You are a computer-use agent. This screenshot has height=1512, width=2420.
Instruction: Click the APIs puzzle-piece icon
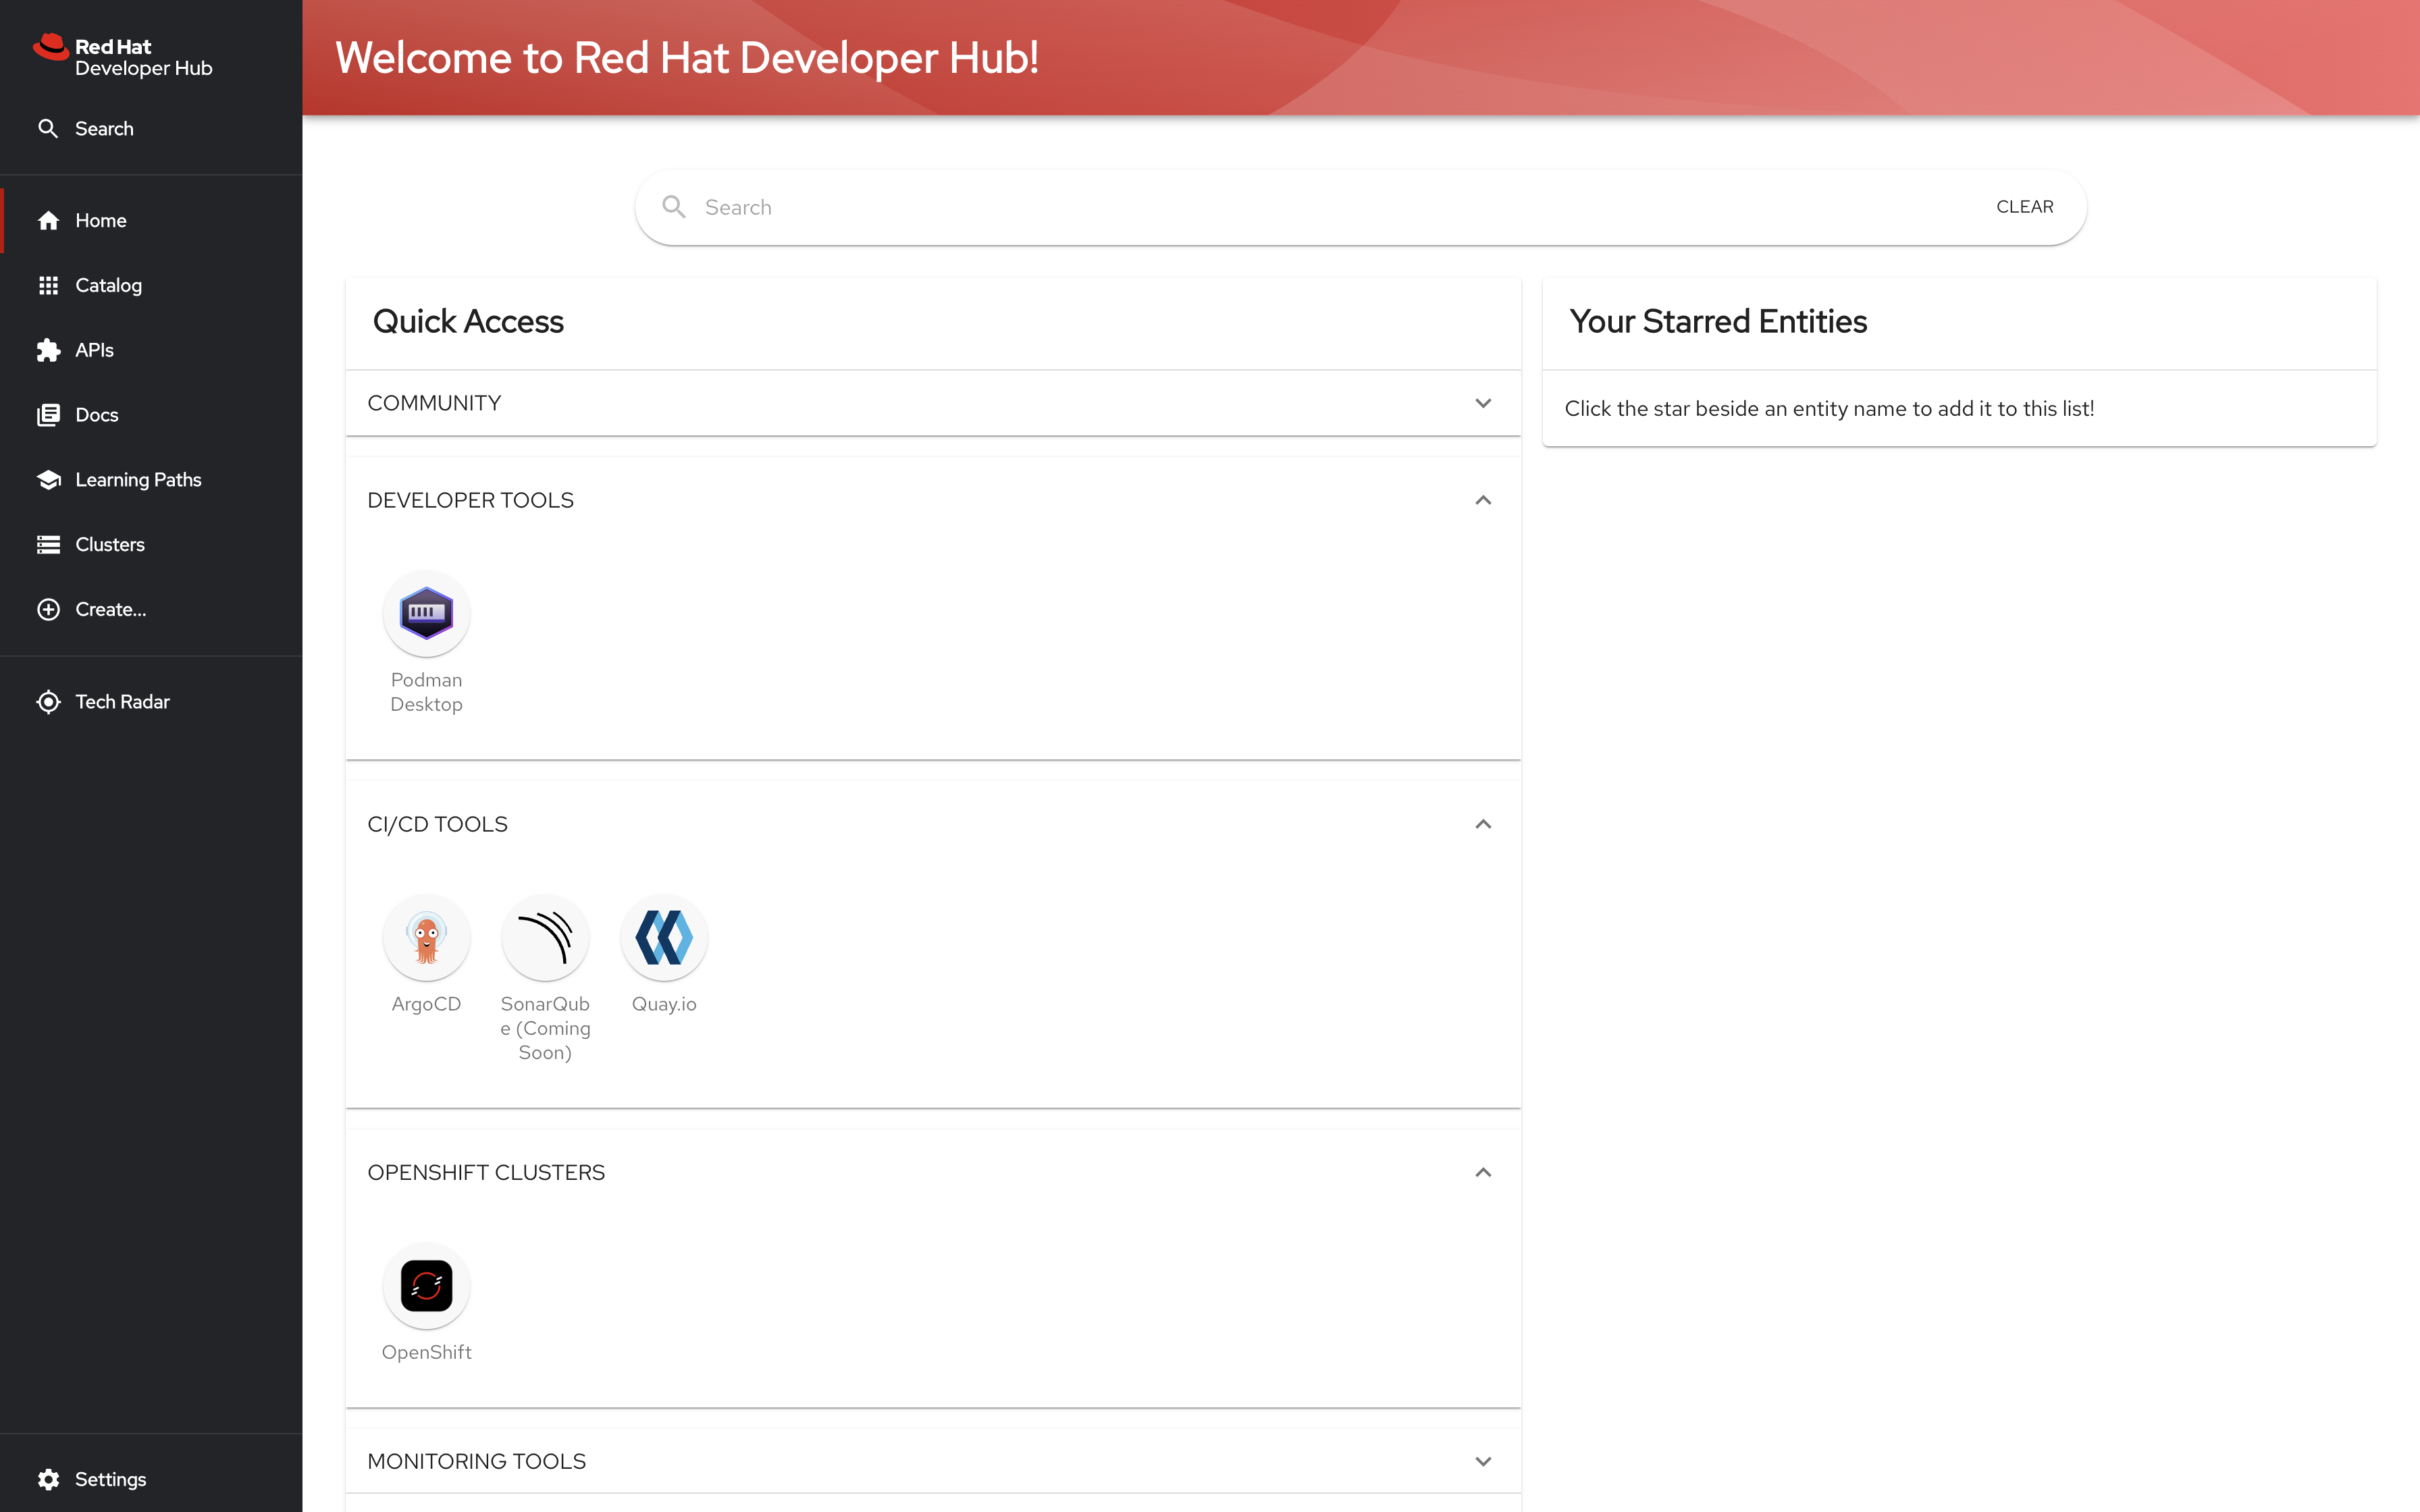[x=48, y=350]
